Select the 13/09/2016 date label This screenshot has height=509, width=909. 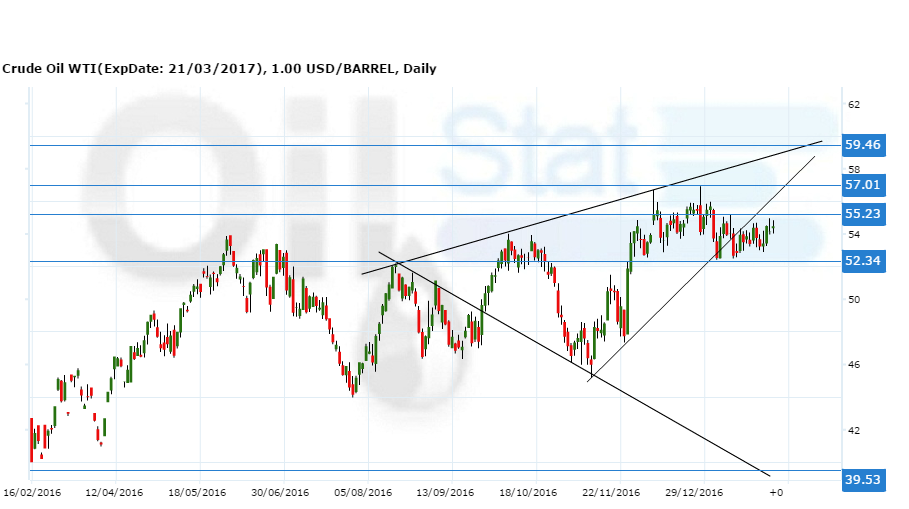445,493
